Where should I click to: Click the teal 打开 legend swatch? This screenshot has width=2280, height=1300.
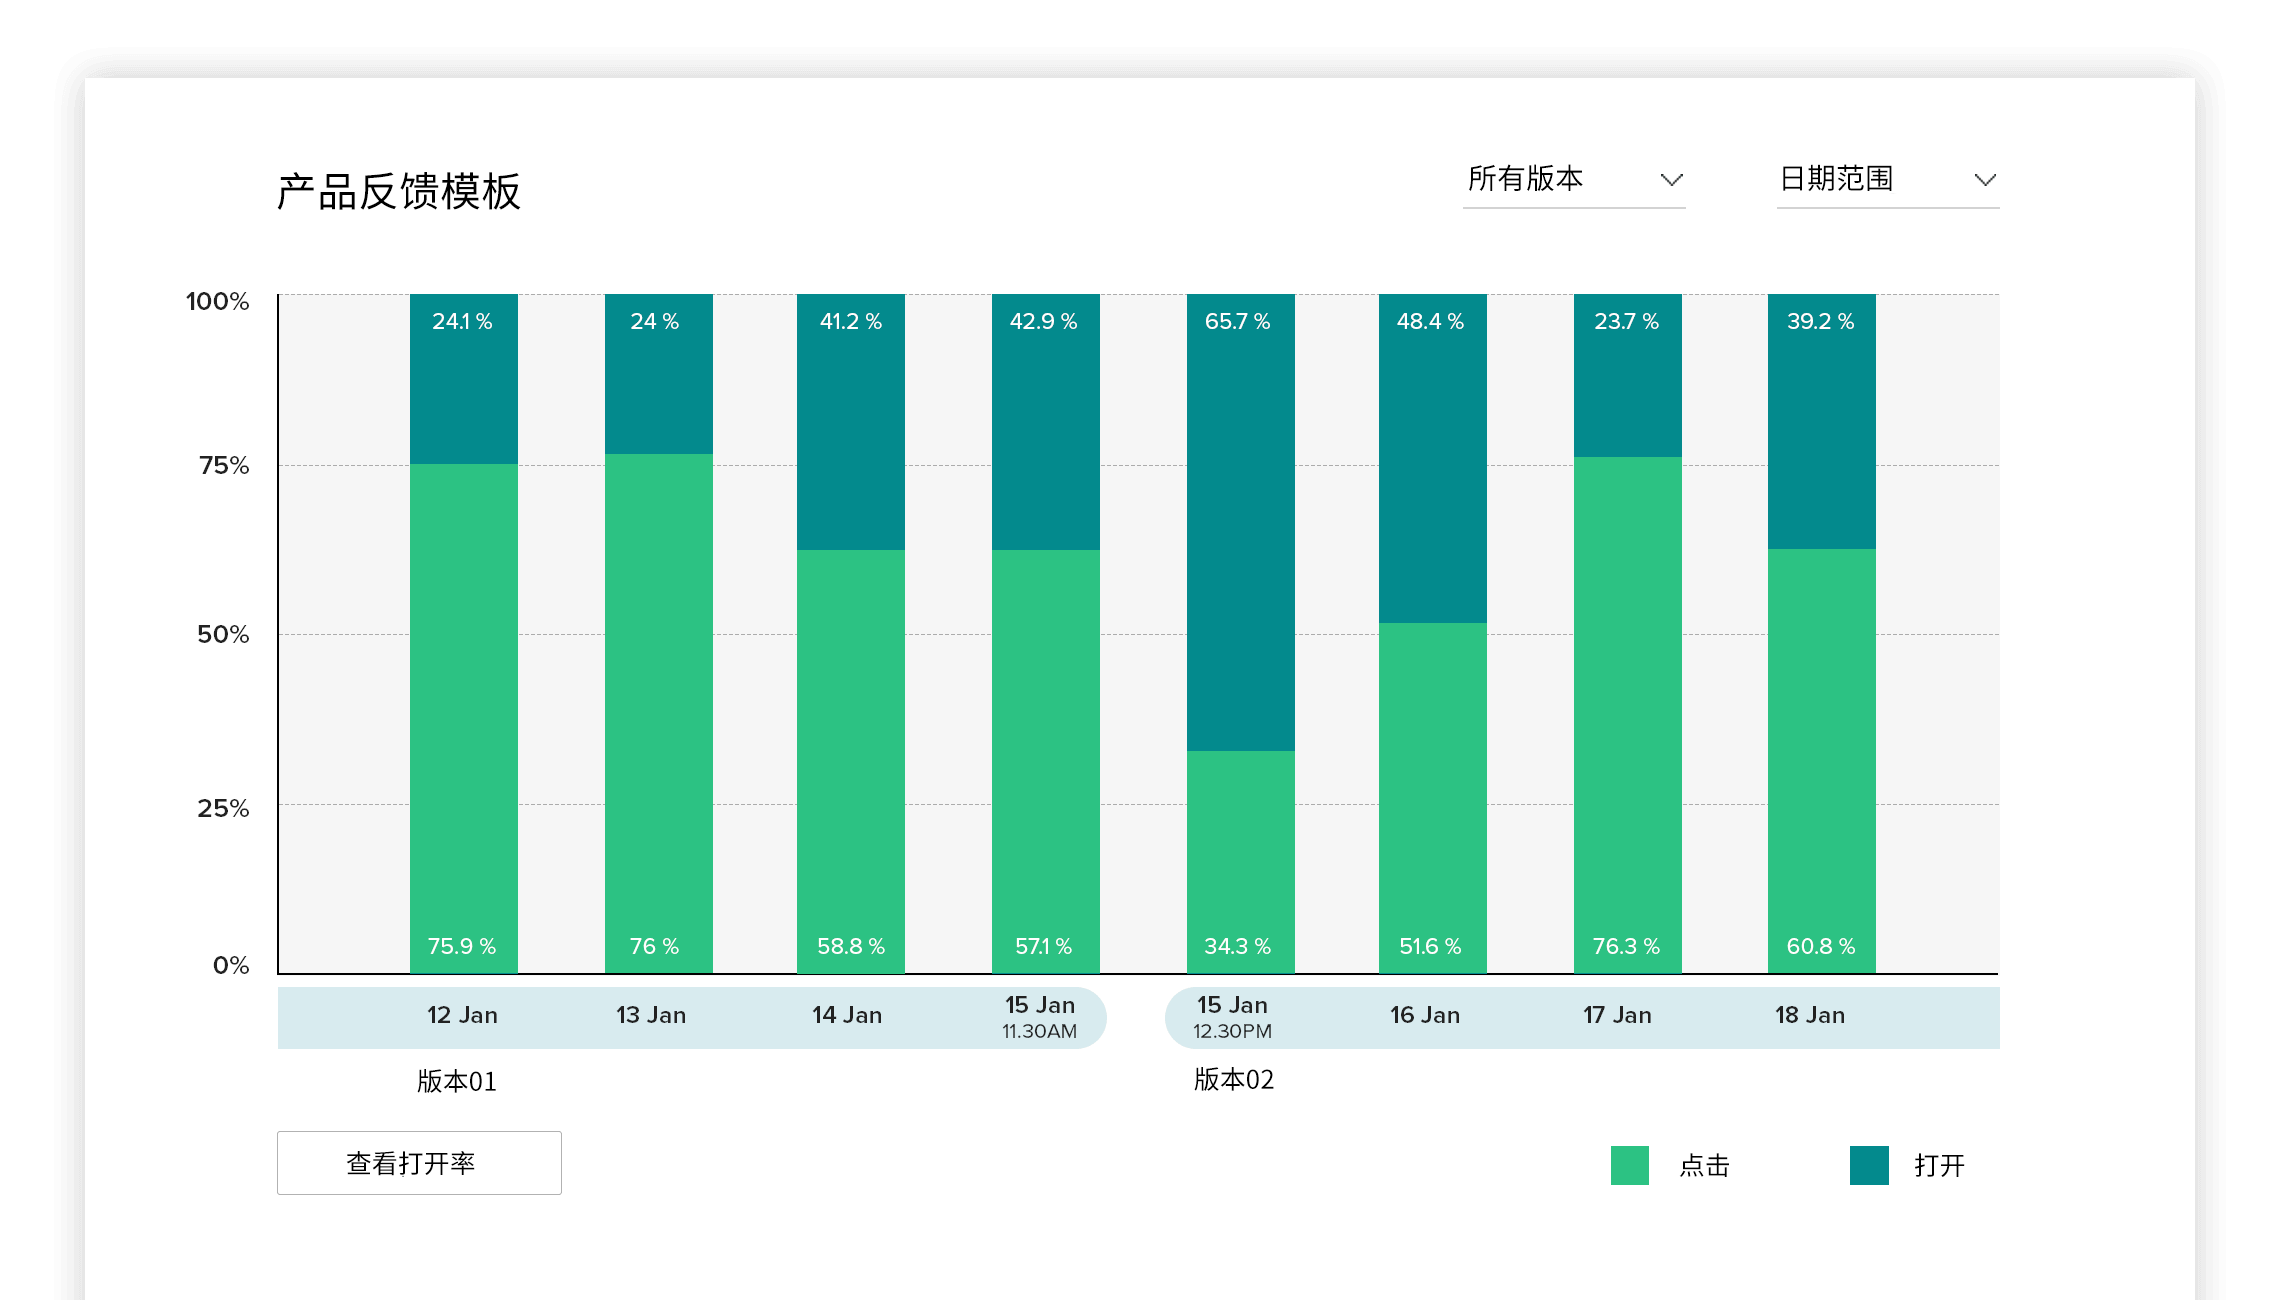pyautogui.click(x=1868, y=1165)
